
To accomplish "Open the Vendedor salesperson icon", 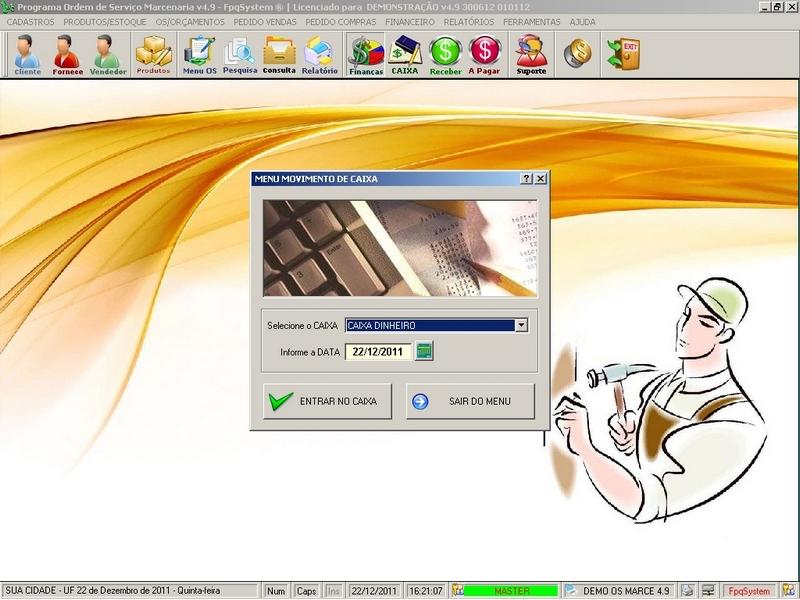I will 108,55.
